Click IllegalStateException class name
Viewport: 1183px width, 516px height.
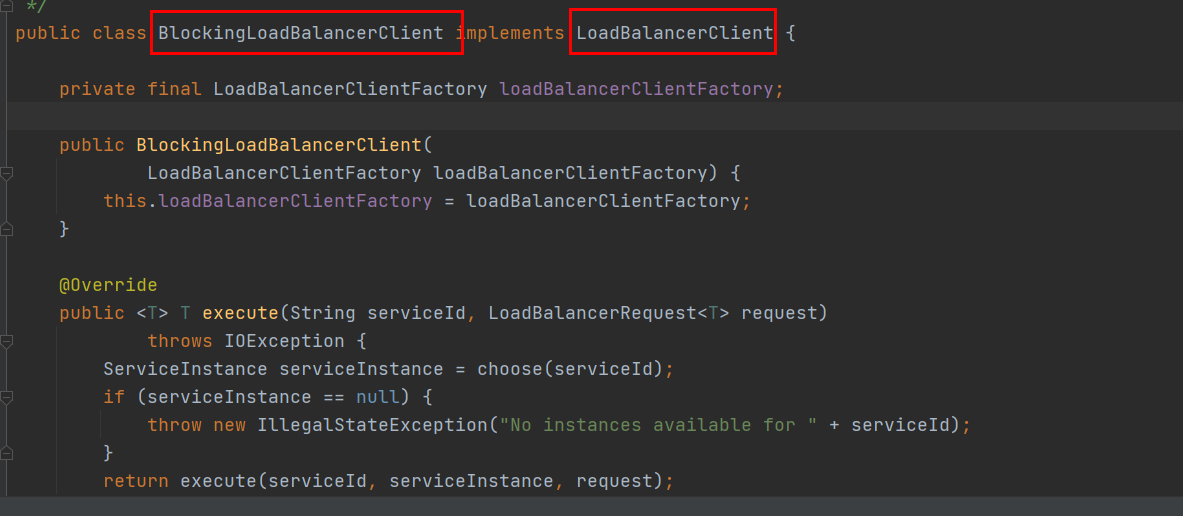point(373,425)
